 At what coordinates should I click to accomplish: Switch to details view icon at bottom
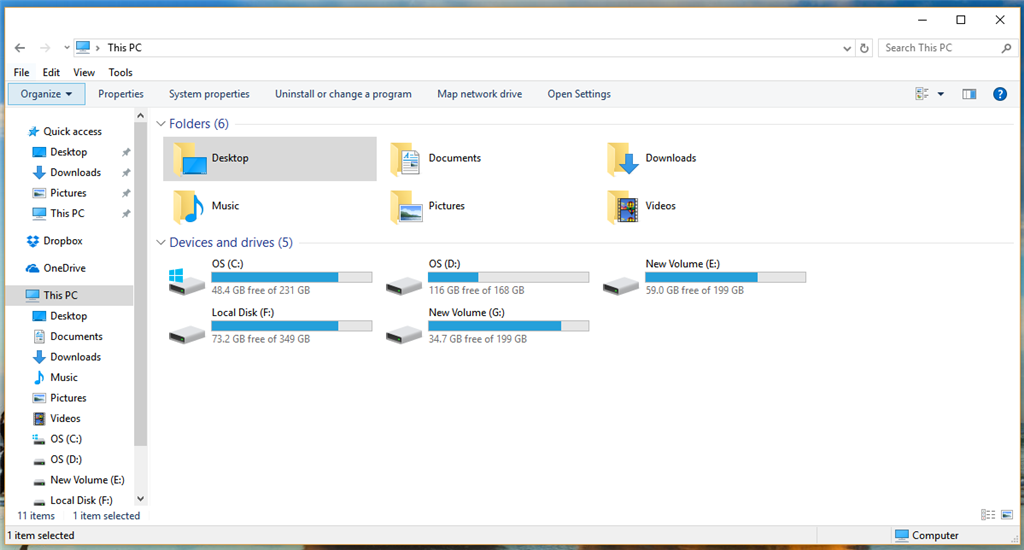point(988,515)
